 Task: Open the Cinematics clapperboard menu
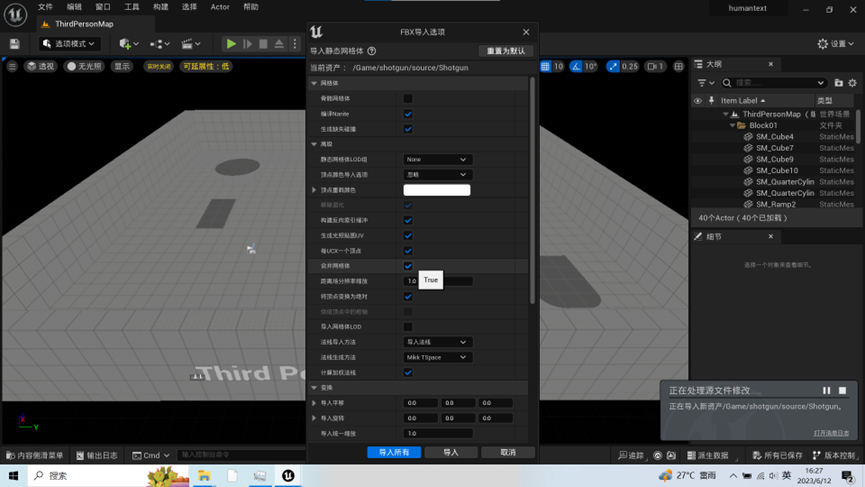tap(191, 44)
